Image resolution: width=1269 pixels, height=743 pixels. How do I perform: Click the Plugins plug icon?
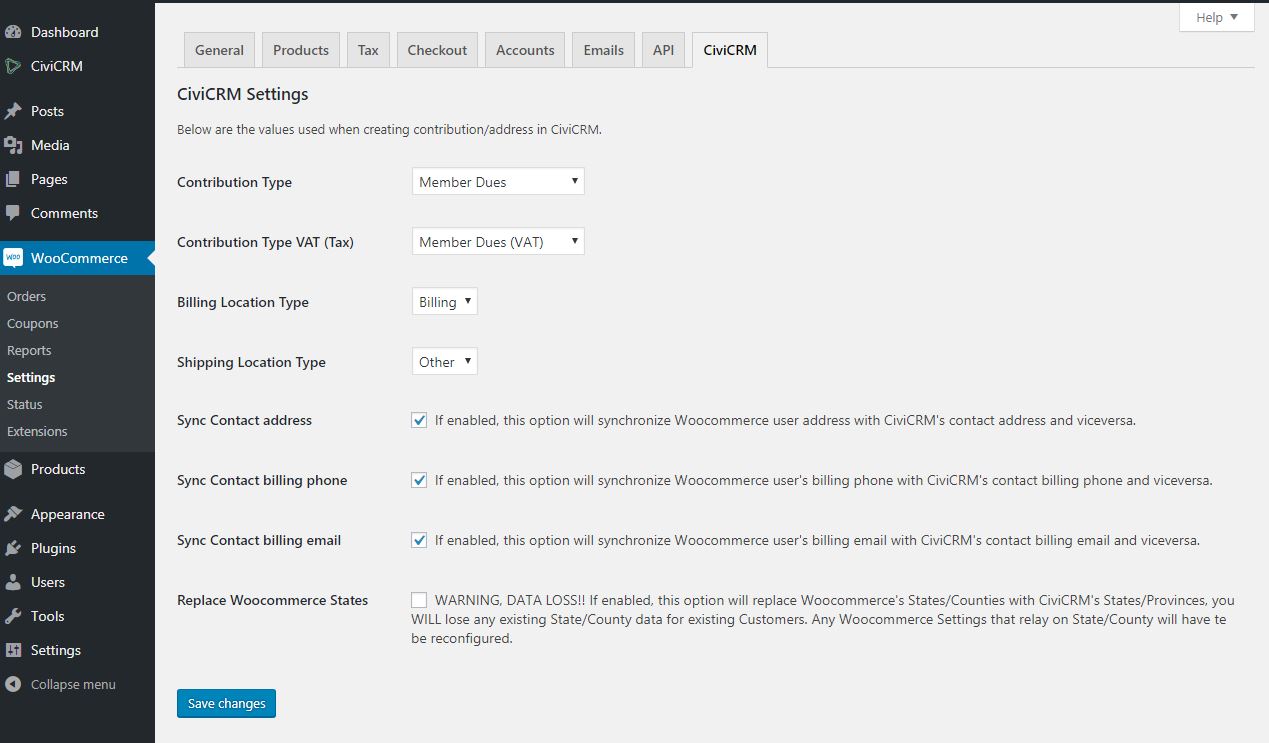coord(13,548)
